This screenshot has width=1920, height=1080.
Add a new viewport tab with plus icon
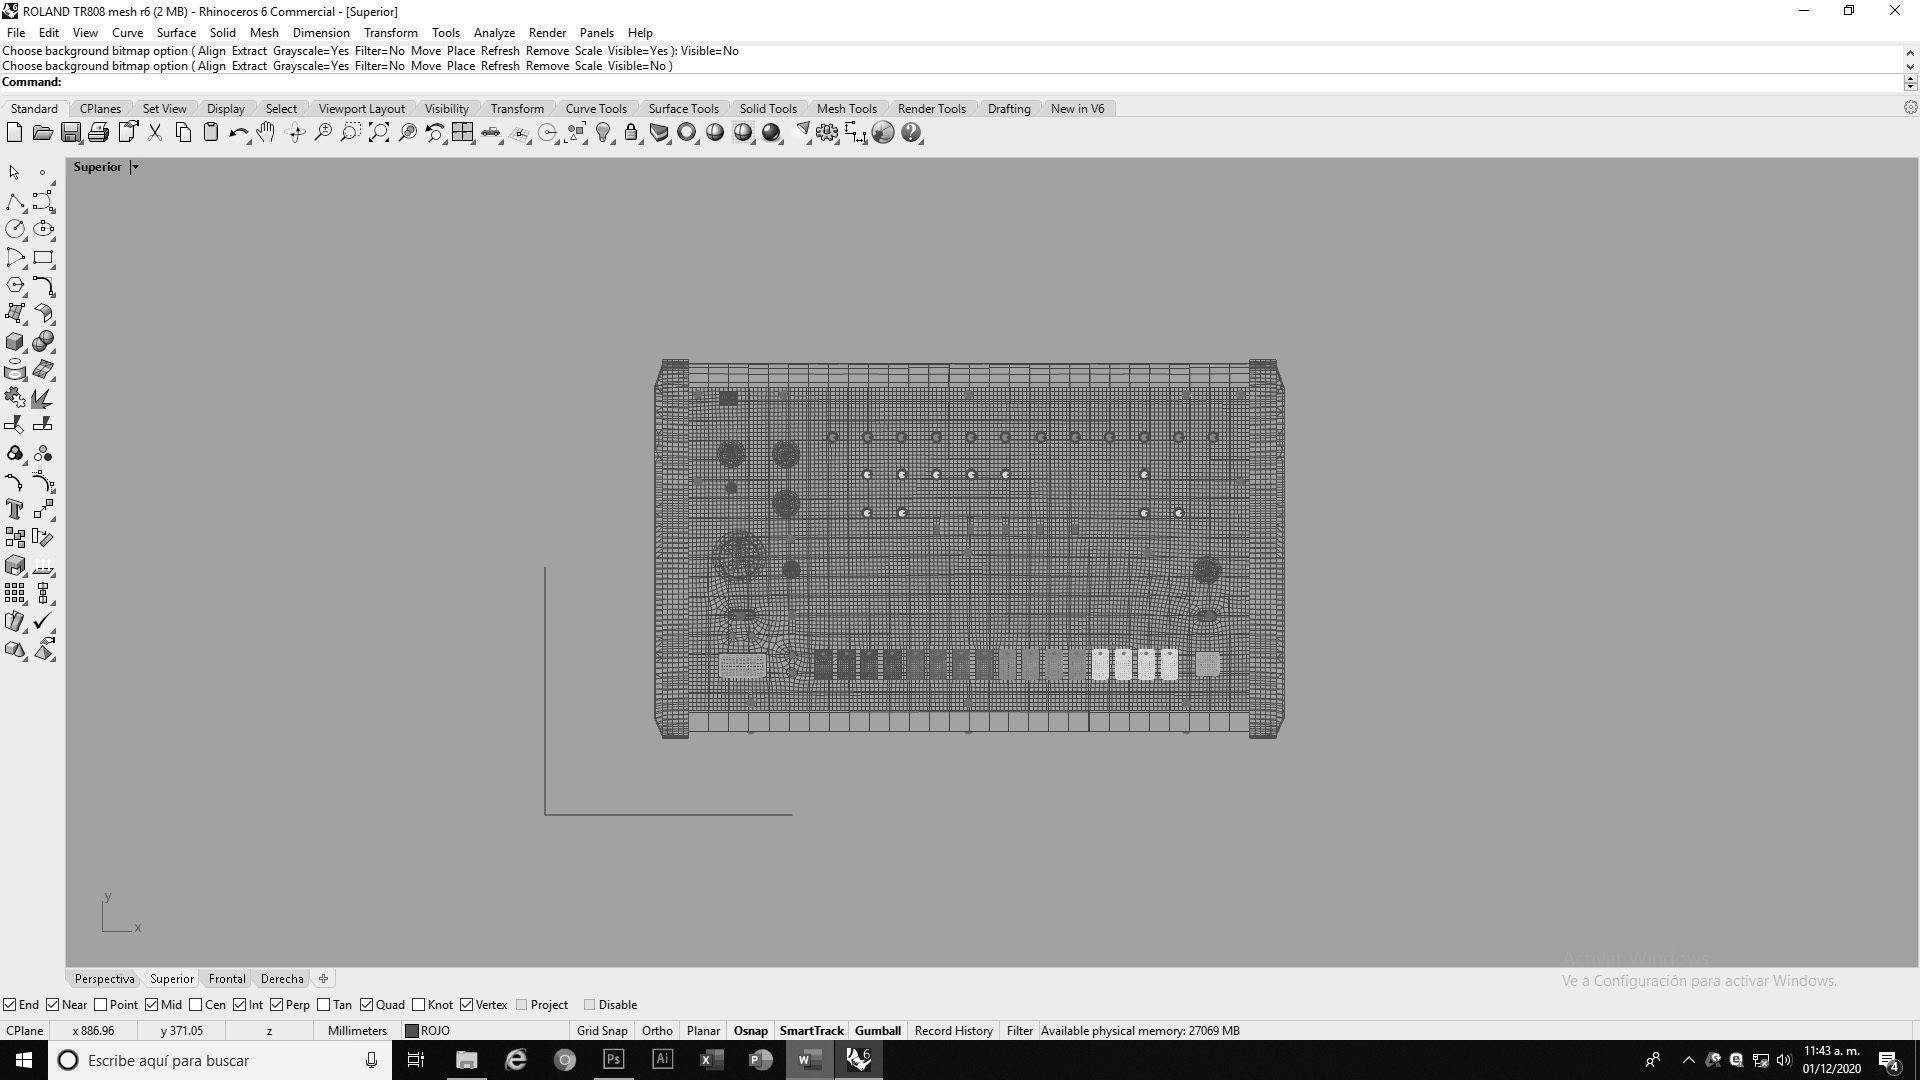[323, 979]
